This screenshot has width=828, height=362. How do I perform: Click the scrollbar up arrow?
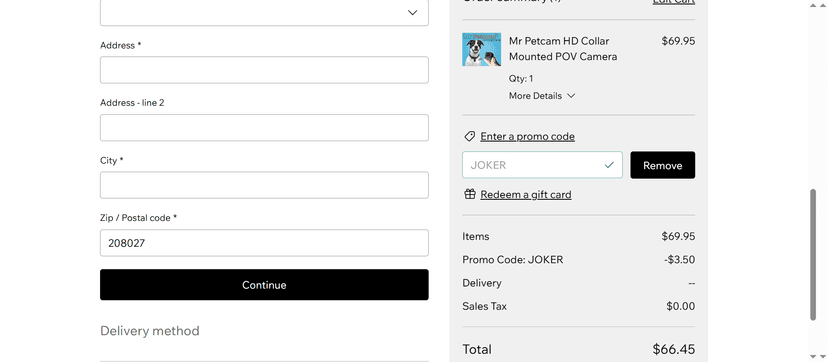coord(813,5)
